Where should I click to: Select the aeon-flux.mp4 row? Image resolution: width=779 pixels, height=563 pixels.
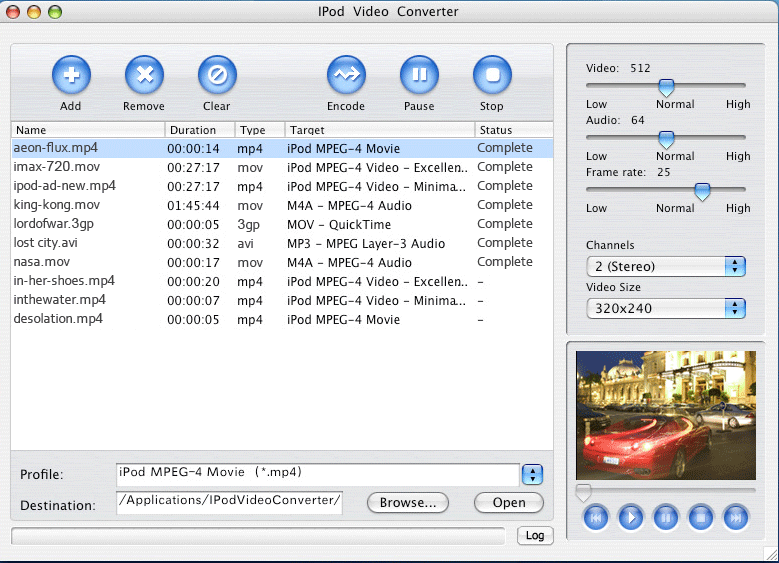pos(282,148)
